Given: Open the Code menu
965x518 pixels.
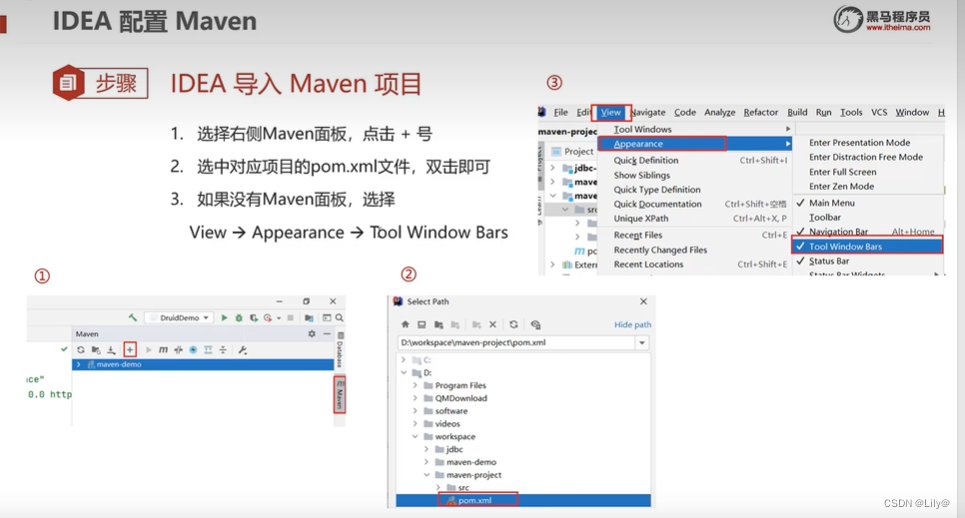Looking at the screenshot, I should click(685, 112).
